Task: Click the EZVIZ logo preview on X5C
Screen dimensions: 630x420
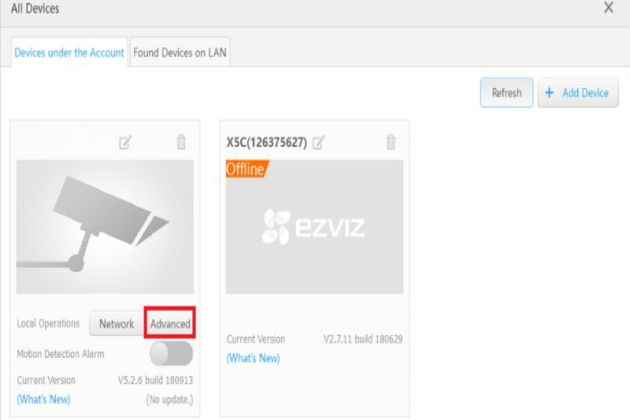Action: click(314, 226)
